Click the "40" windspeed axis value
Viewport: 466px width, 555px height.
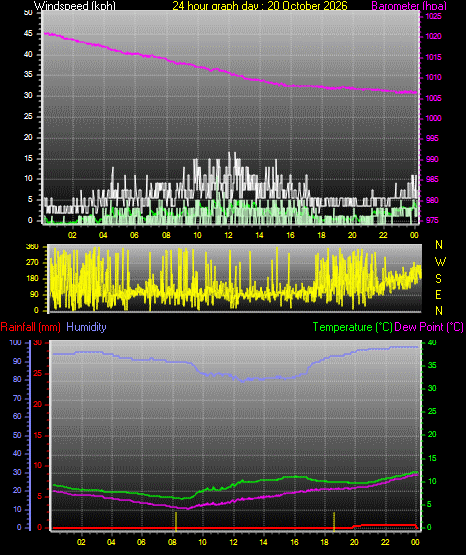[28, 54]
